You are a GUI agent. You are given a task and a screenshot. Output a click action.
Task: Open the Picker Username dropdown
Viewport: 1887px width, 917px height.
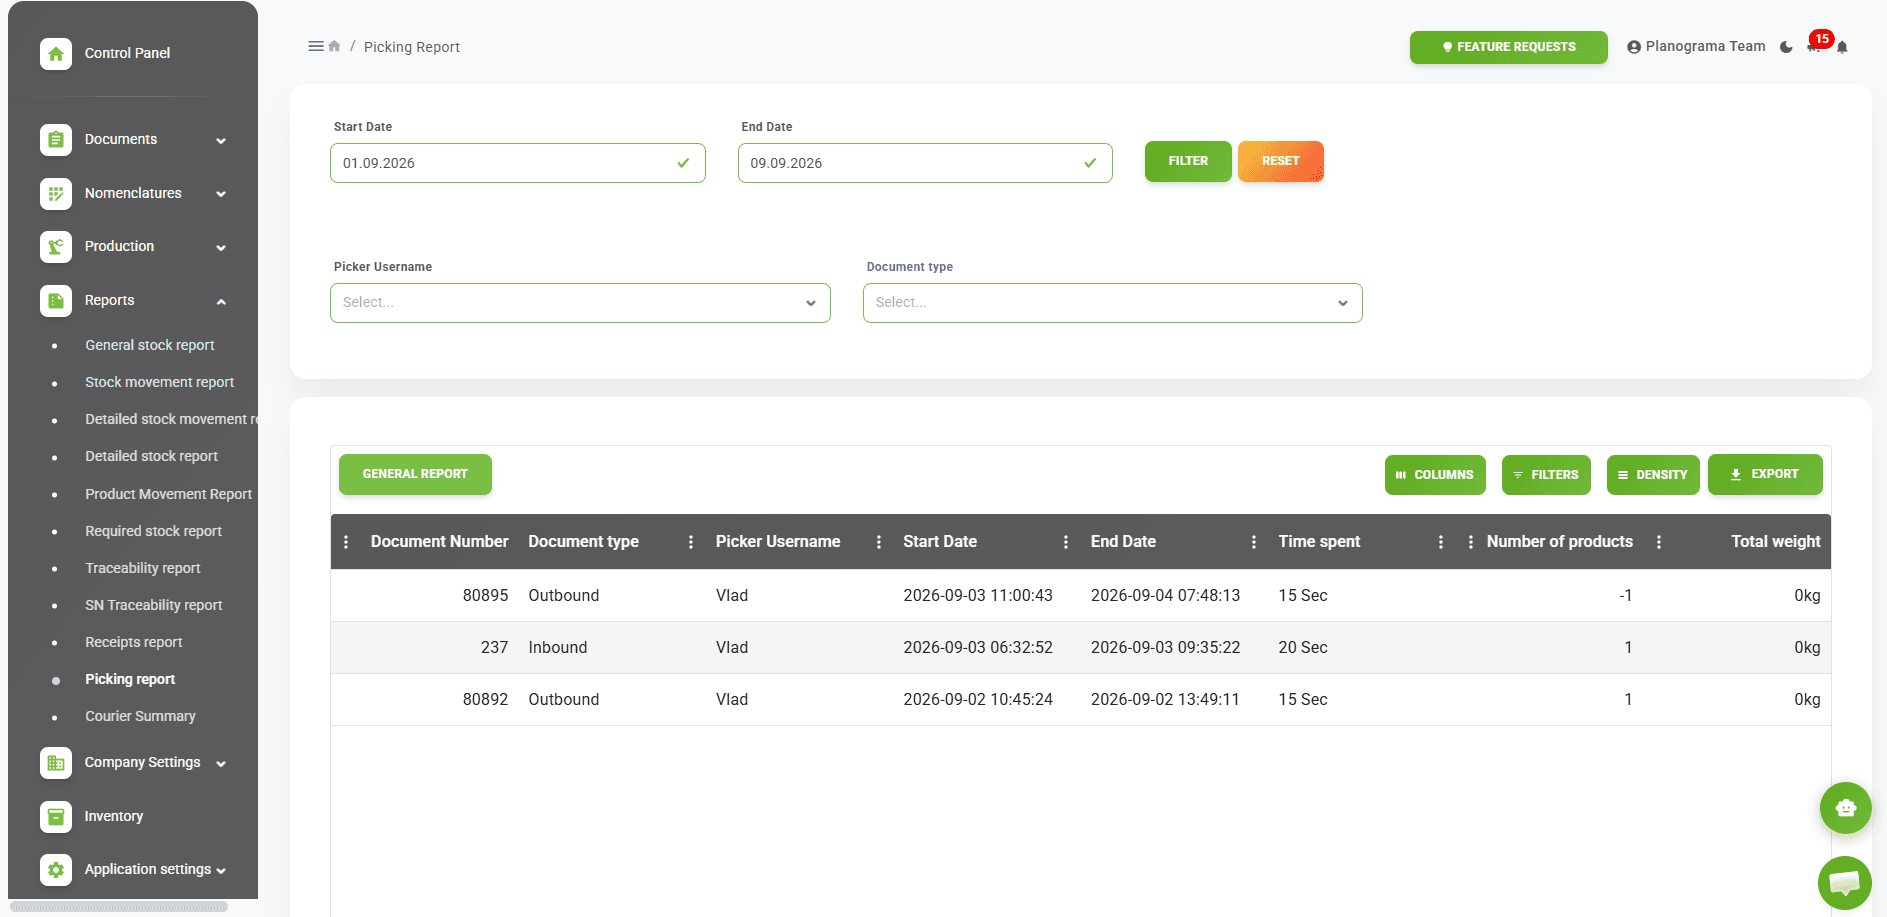point(580,303)
